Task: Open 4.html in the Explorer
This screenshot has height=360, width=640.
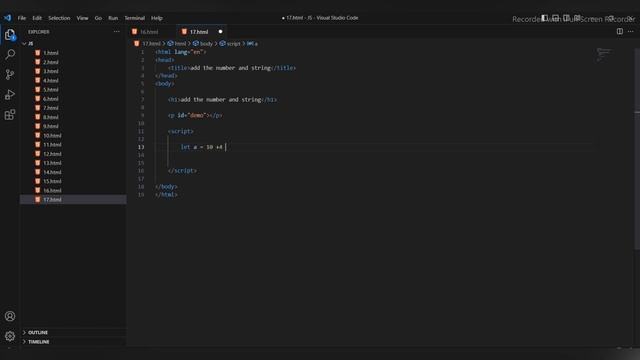Action: (51, 80)
